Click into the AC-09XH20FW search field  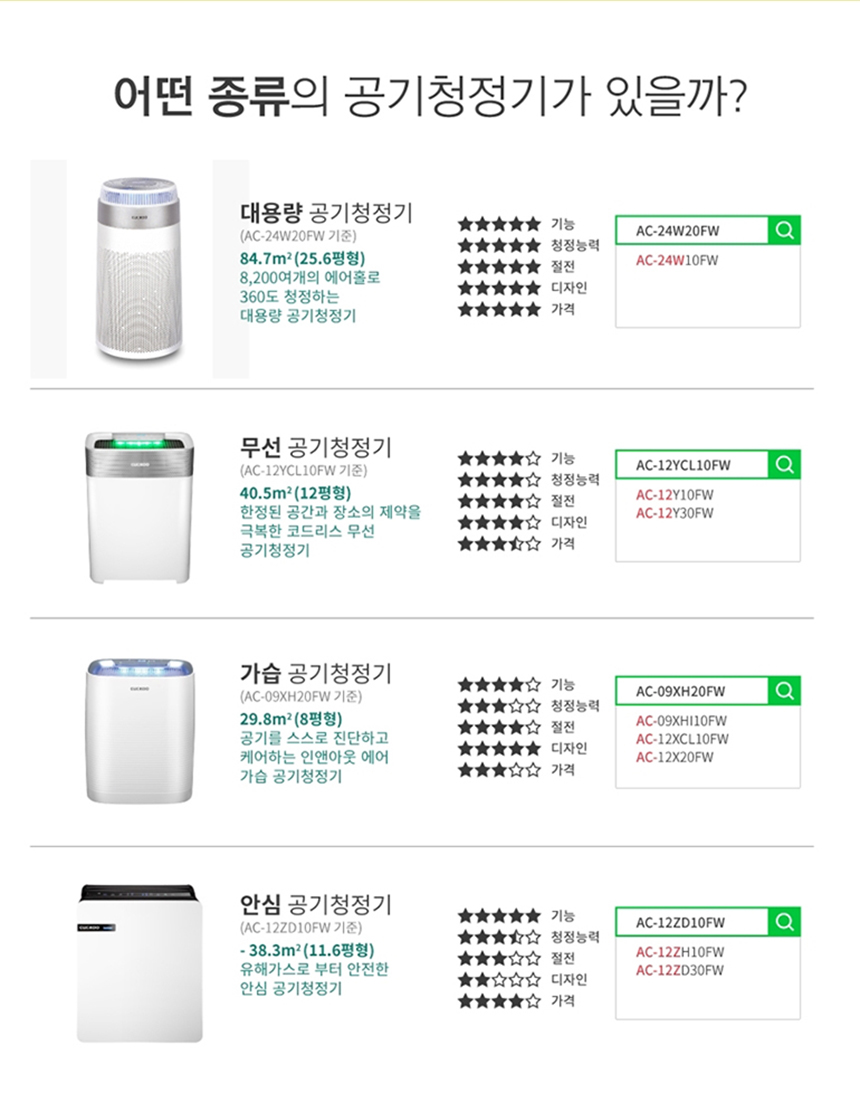coord(692,691)
